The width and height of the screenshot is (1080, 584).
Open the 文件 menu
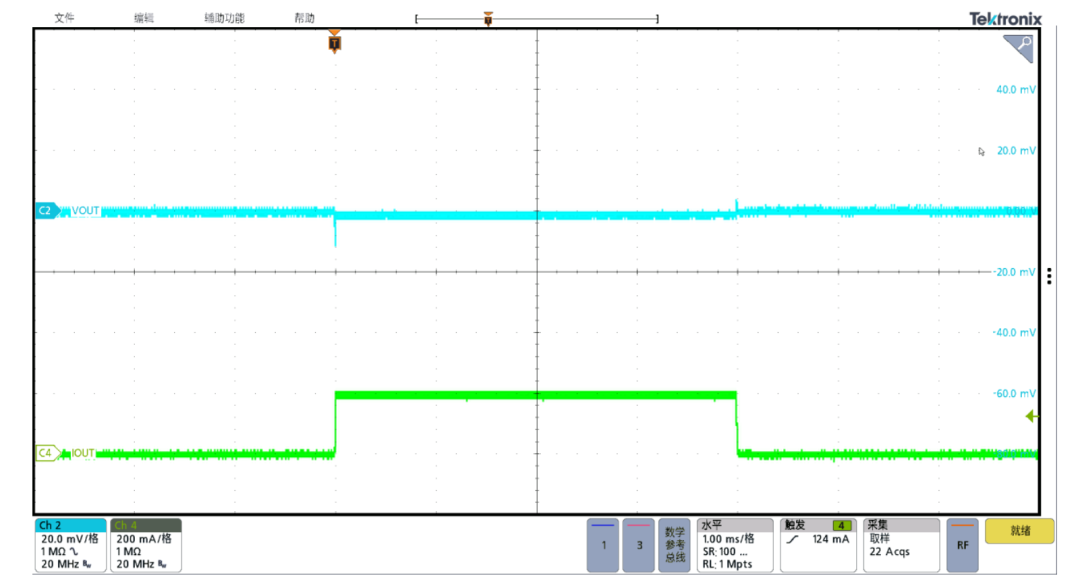pyautogui.click(x=65, y=18)
